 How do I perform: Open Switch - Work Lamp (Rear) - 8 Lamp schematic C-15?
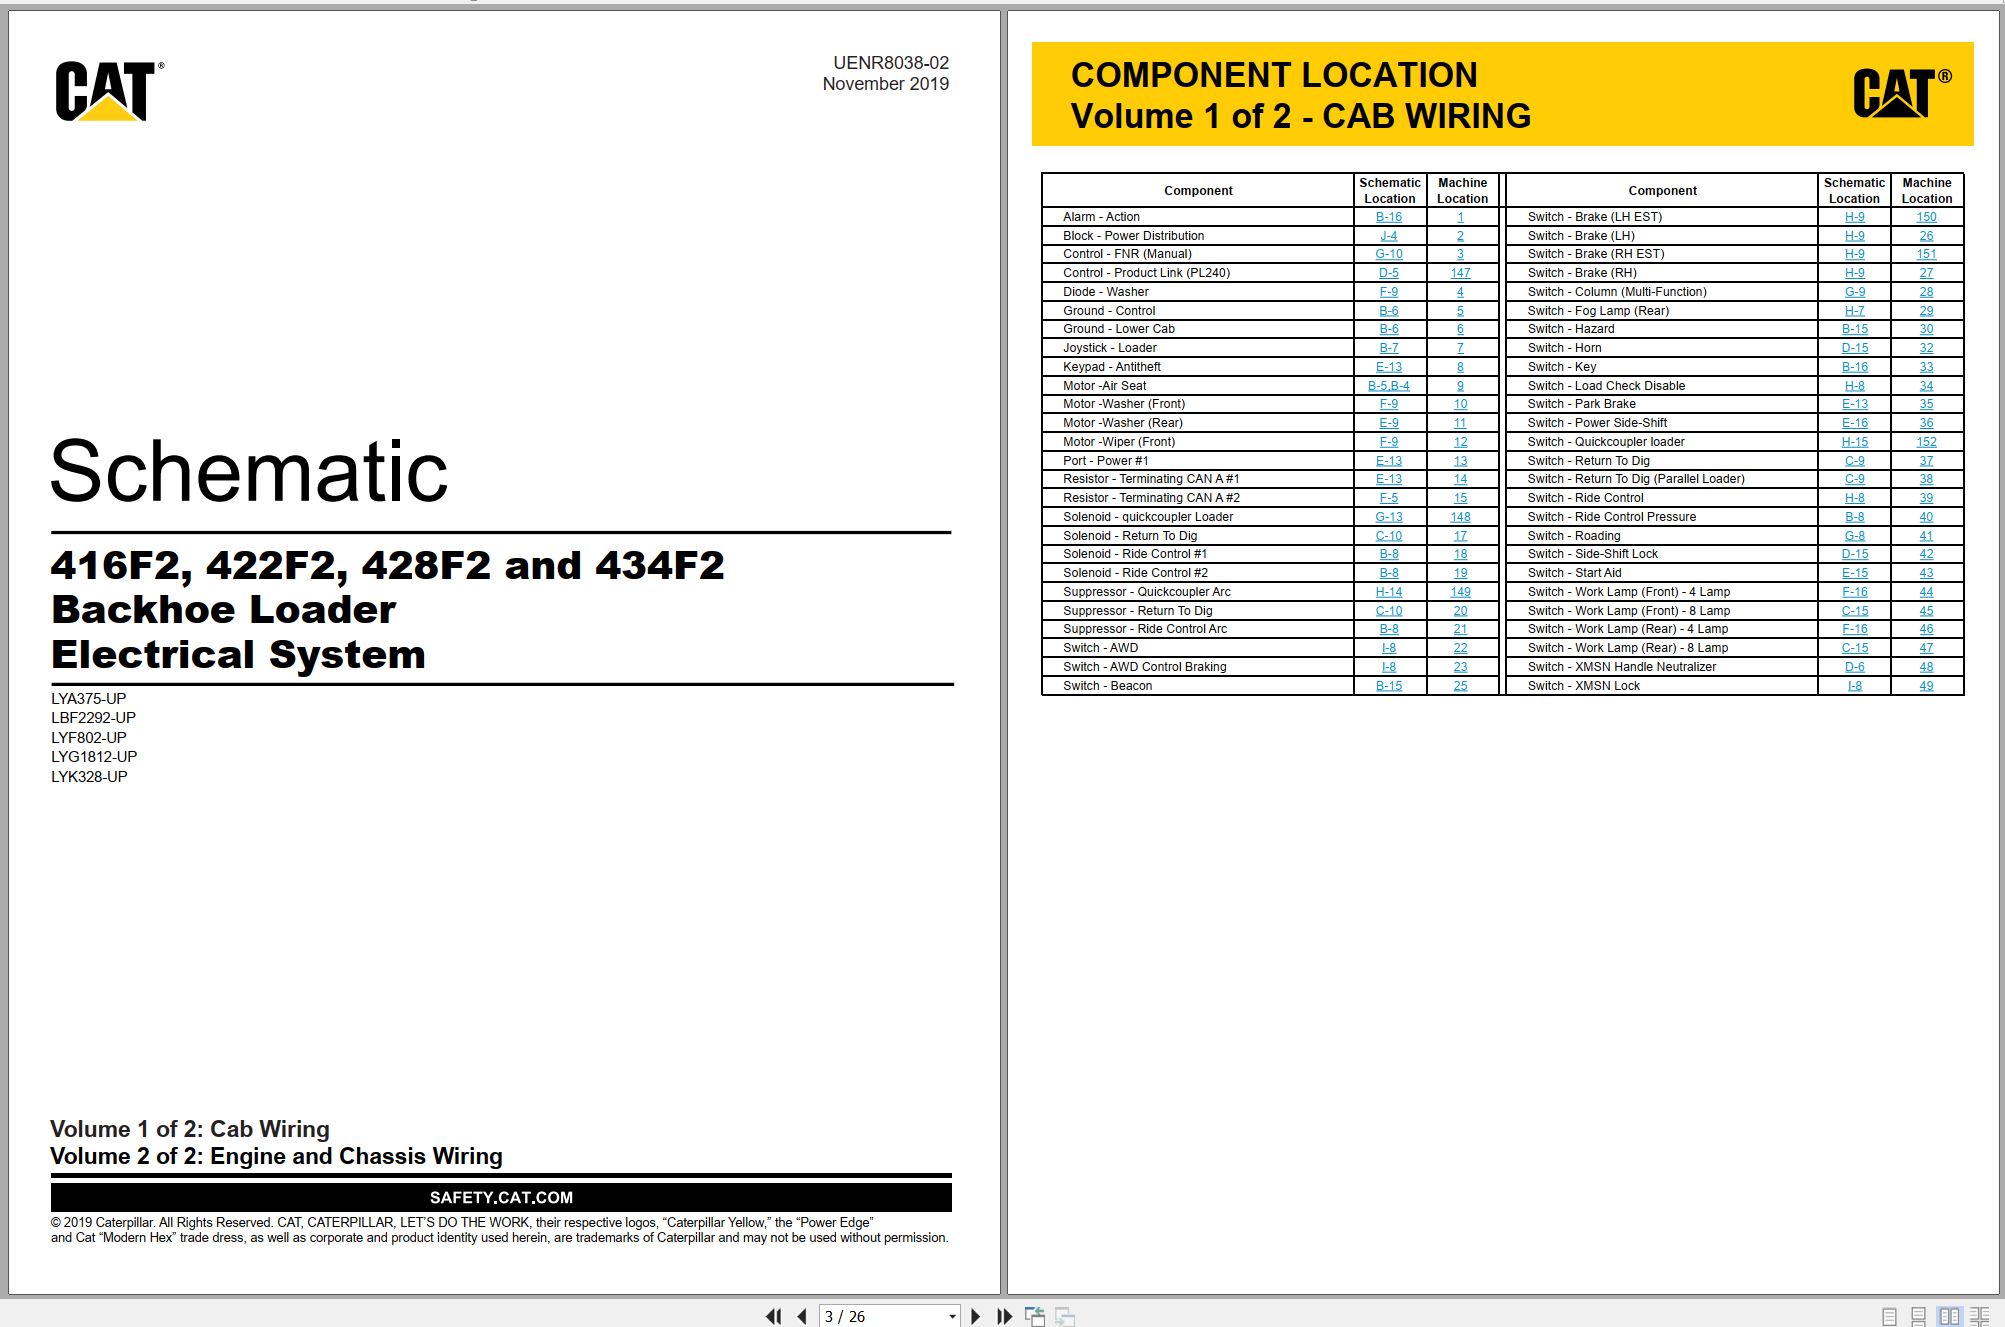(x=1854, y=648)
